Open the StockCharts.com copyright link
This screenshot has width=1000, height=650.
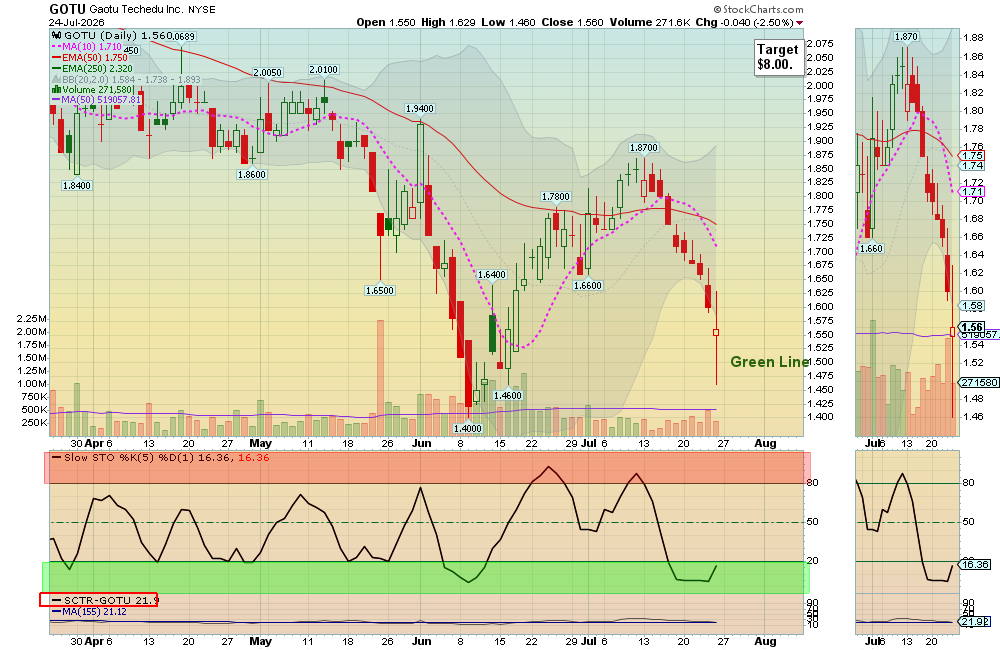pyautogui.click(x=758, y=9)
